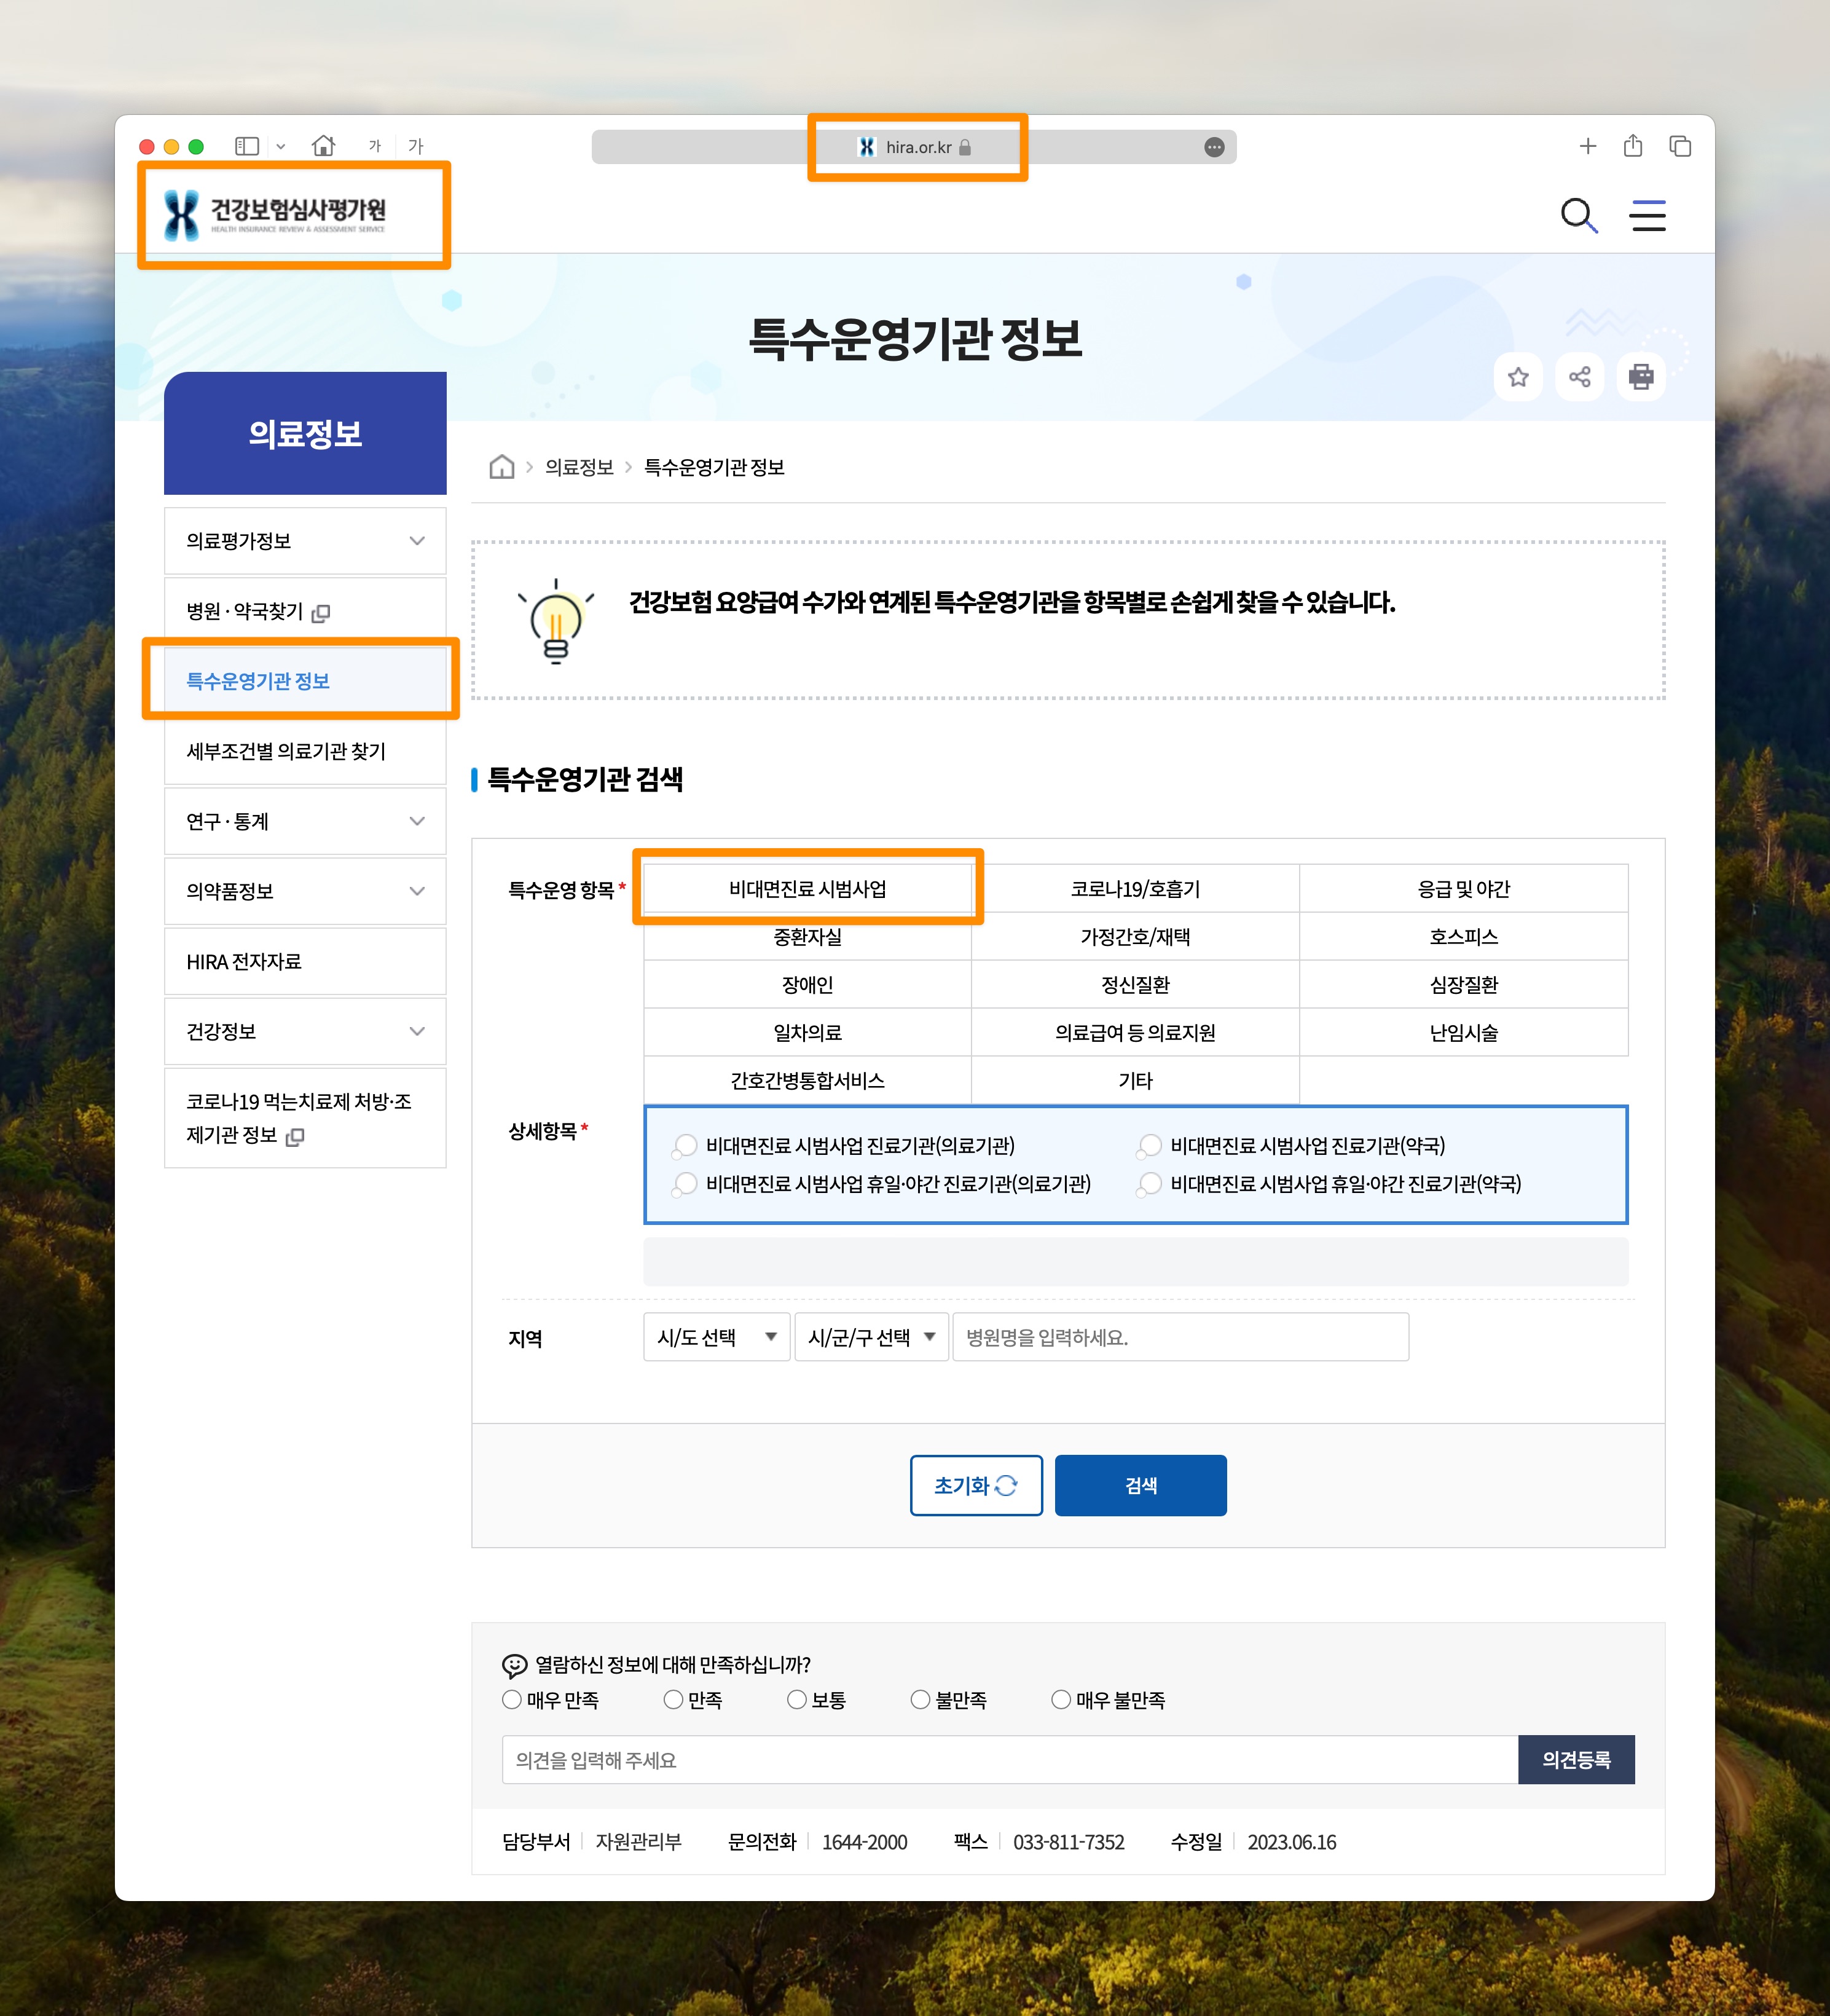Image resolution: width=1830 pixels, height=2016 pixels.
Task: Open 병원·약국찾기 sidebar item
Action: tap(305, 611)
